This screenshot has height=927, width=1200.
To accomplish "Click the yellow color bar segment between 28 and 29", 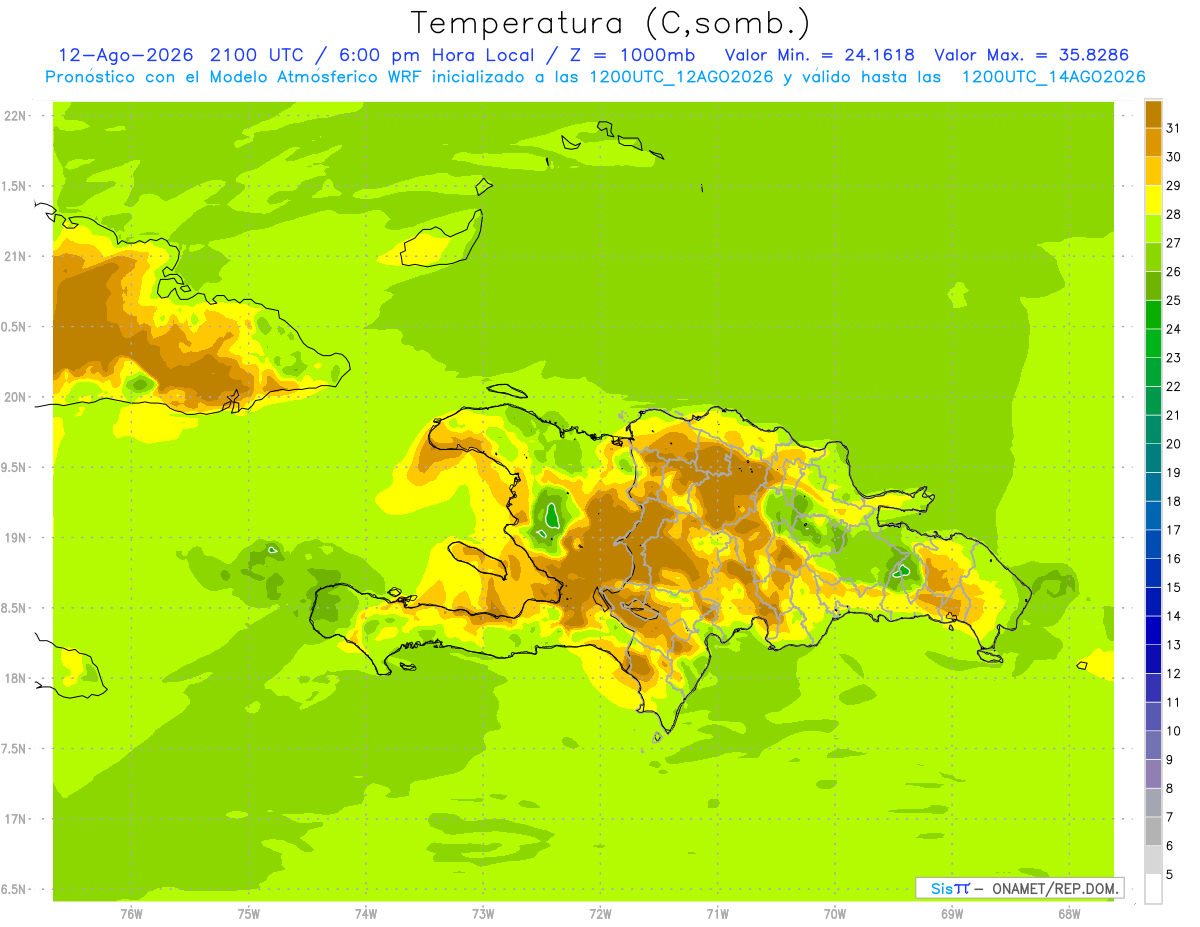I will point(1153,200).
